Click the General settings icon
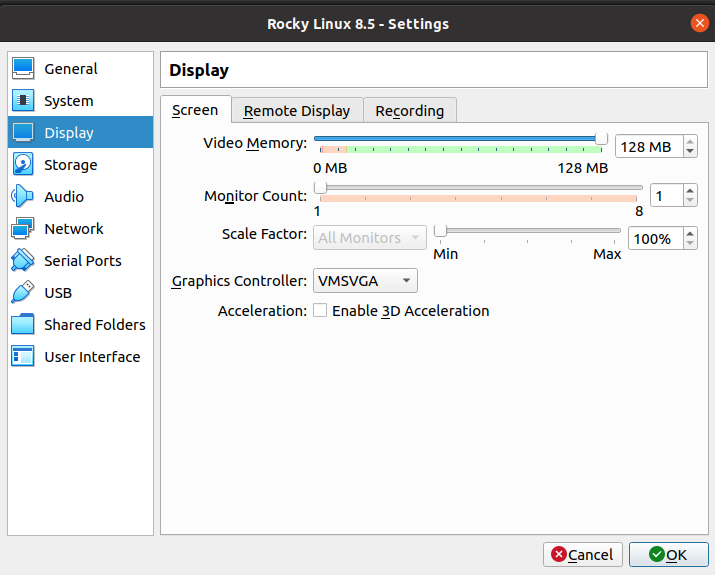 23,69
